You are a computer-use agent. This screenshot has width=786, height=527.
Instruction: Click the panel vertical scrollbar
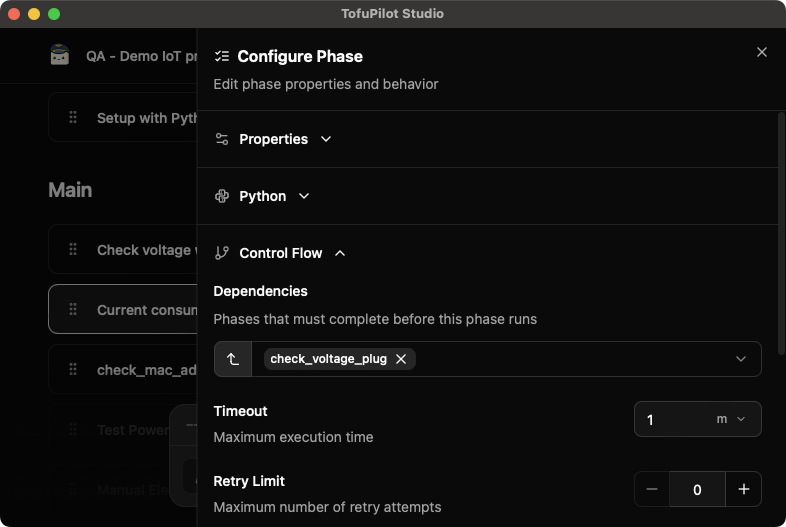pos(781,234)
